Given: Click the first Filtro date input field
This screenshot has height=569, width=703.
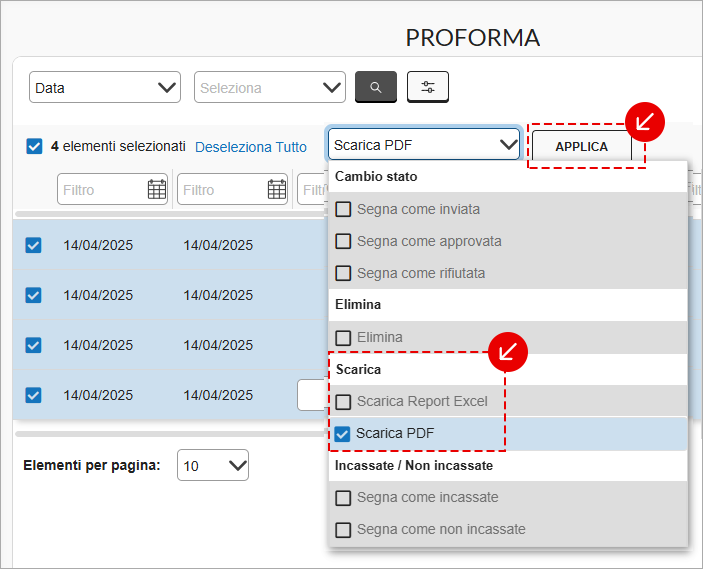Looking at the screenshot, I should (113, 189).
